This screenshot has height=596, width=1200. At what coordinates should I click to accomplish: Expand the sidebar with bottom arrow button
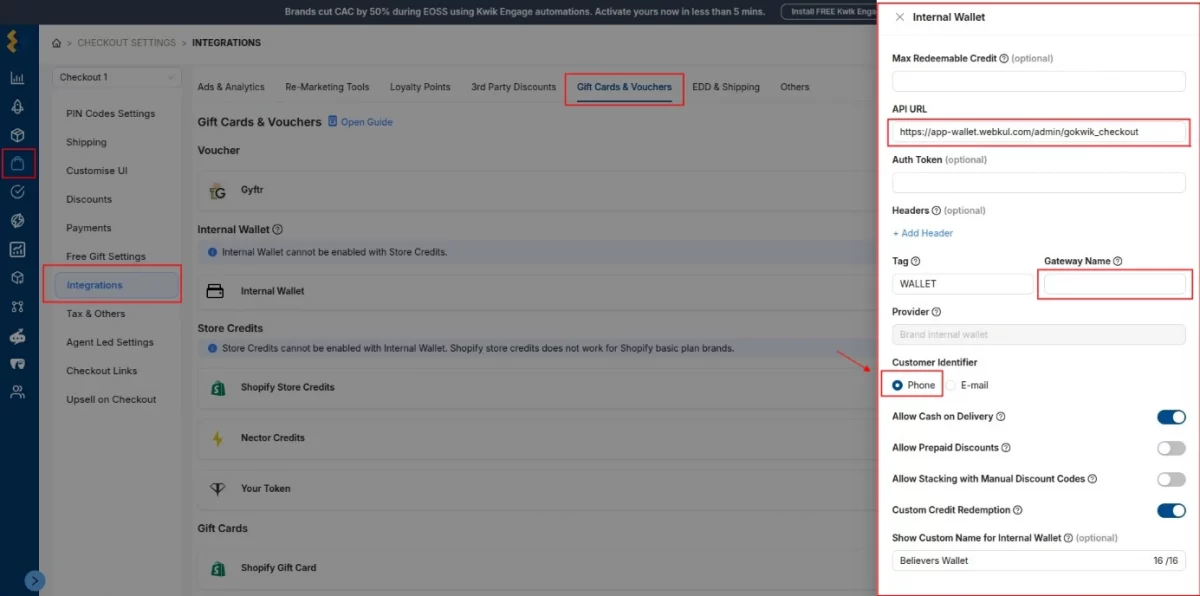35,579
